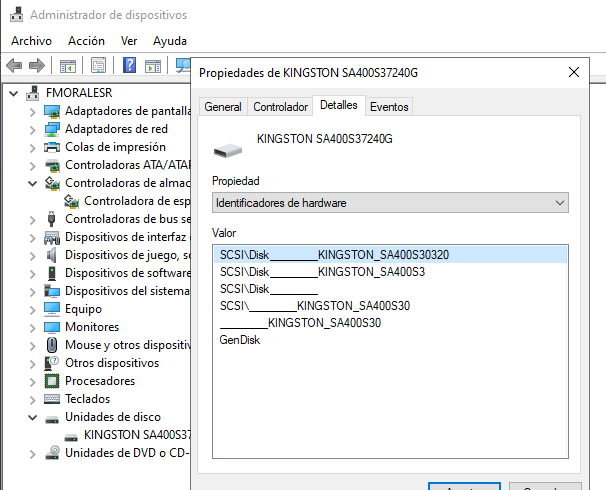
Task: Select the Equipo tree item
Action: (x=83, y=309)
